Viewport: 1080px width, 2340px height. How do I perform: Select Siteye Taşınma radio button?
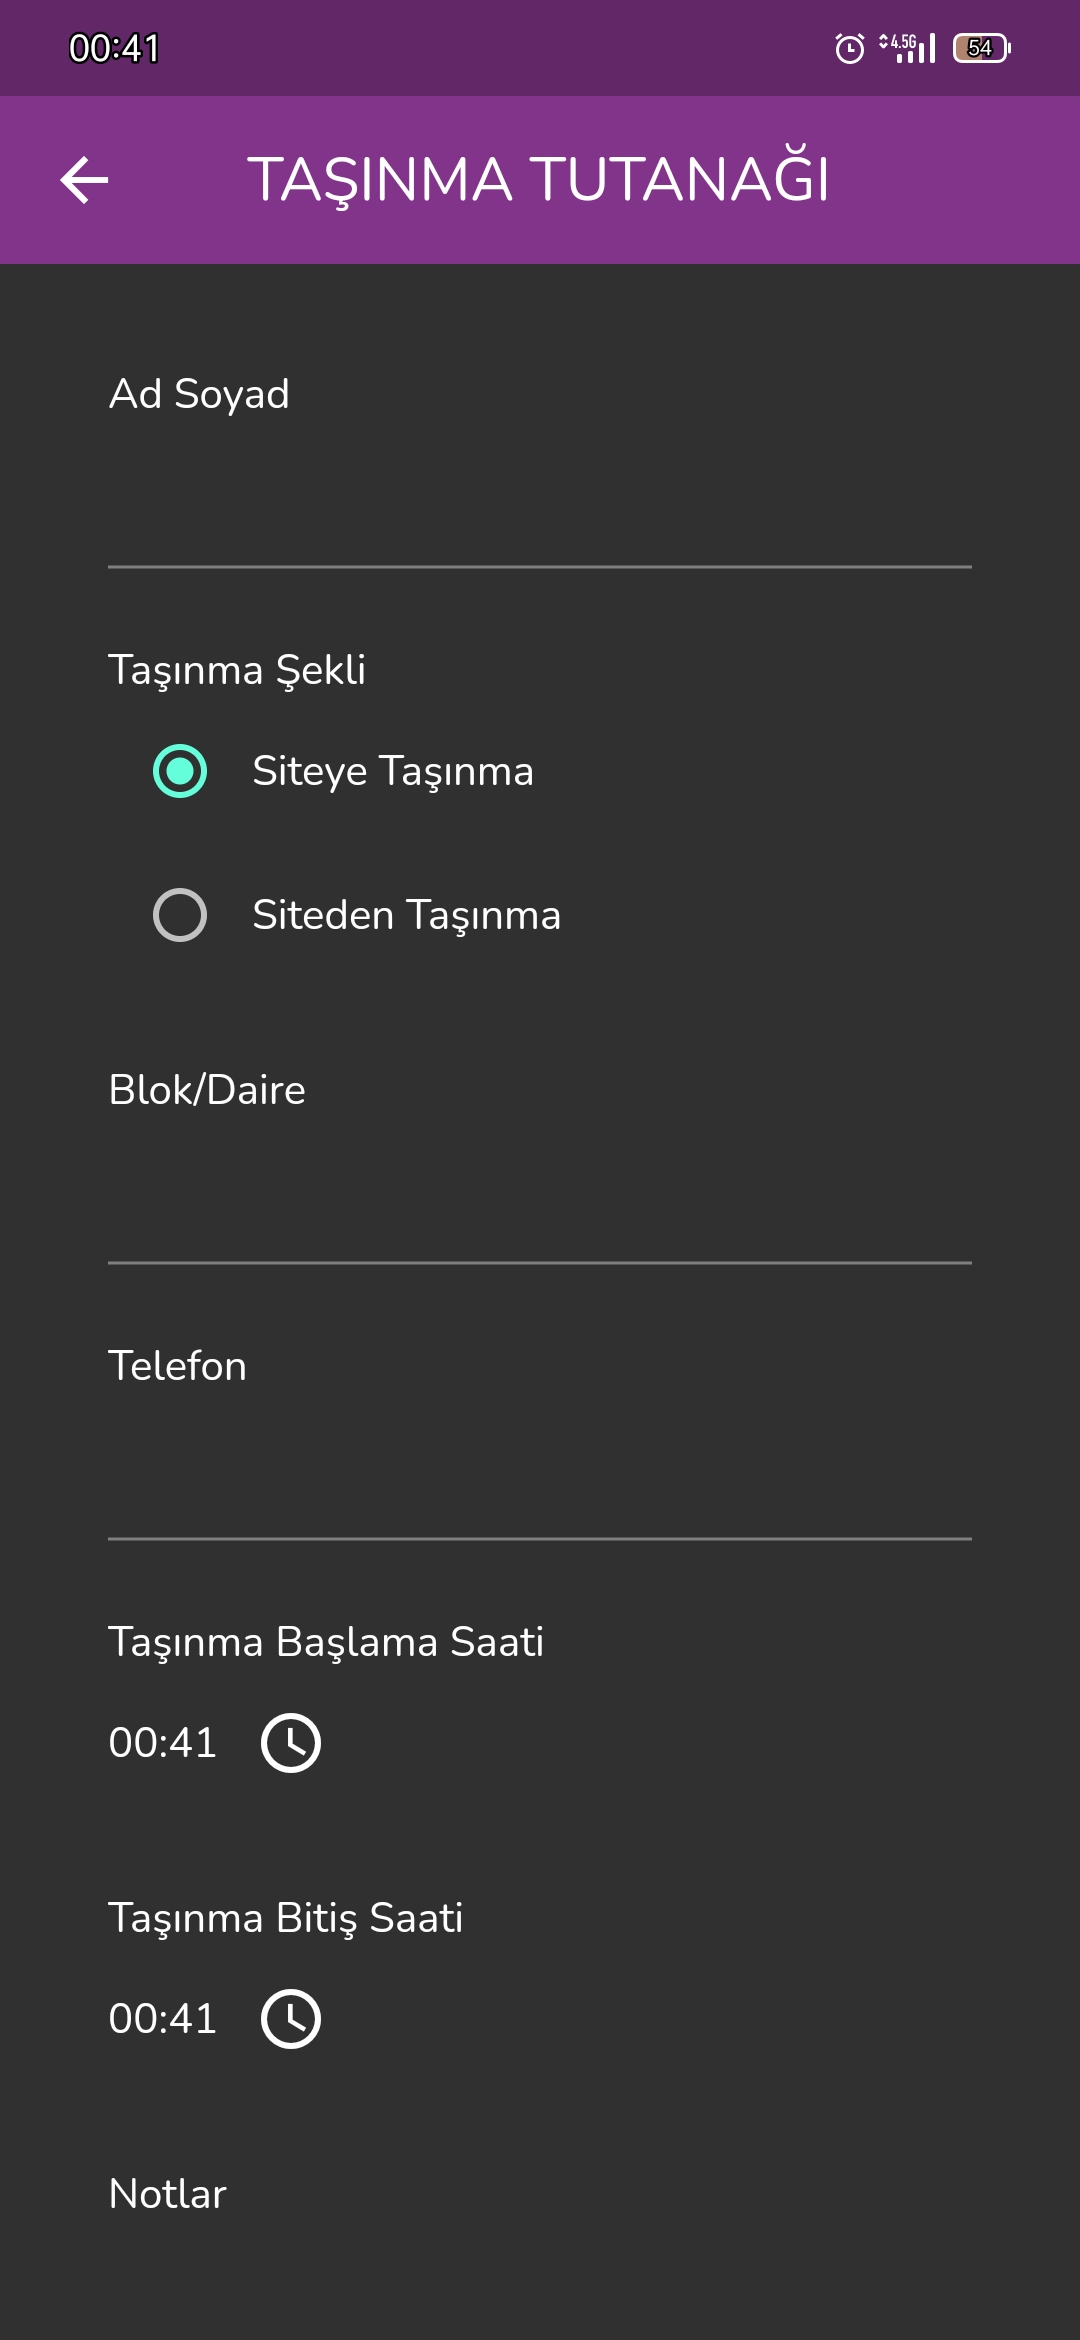[x=180, y=771]
